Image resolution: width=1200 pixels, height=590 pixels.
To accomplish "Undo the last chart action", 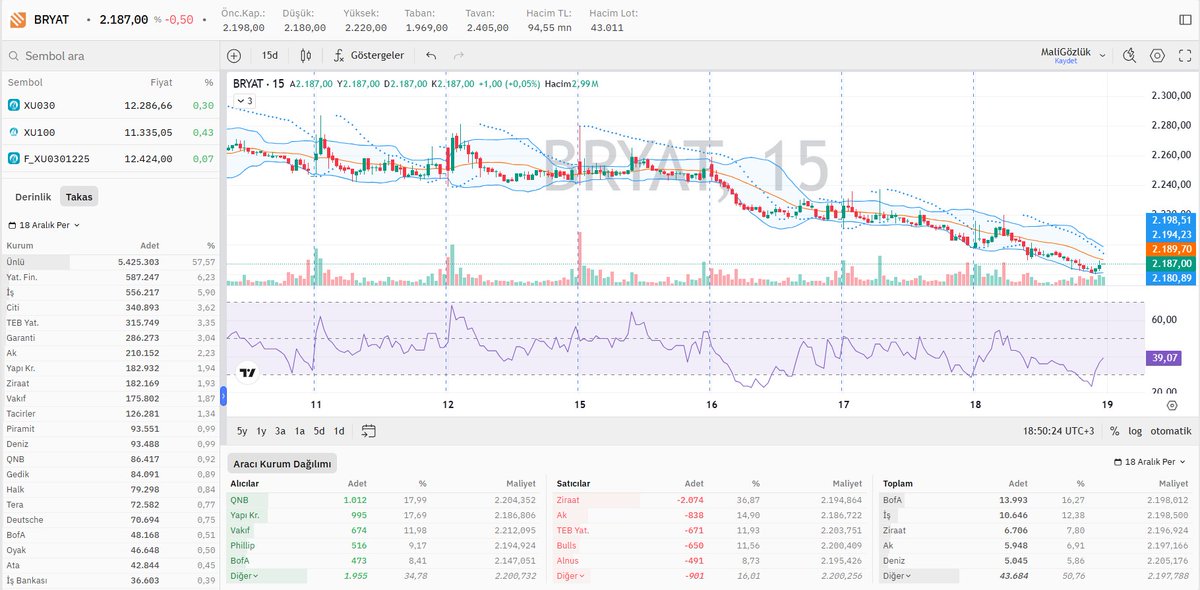I will tap(431, 56).
